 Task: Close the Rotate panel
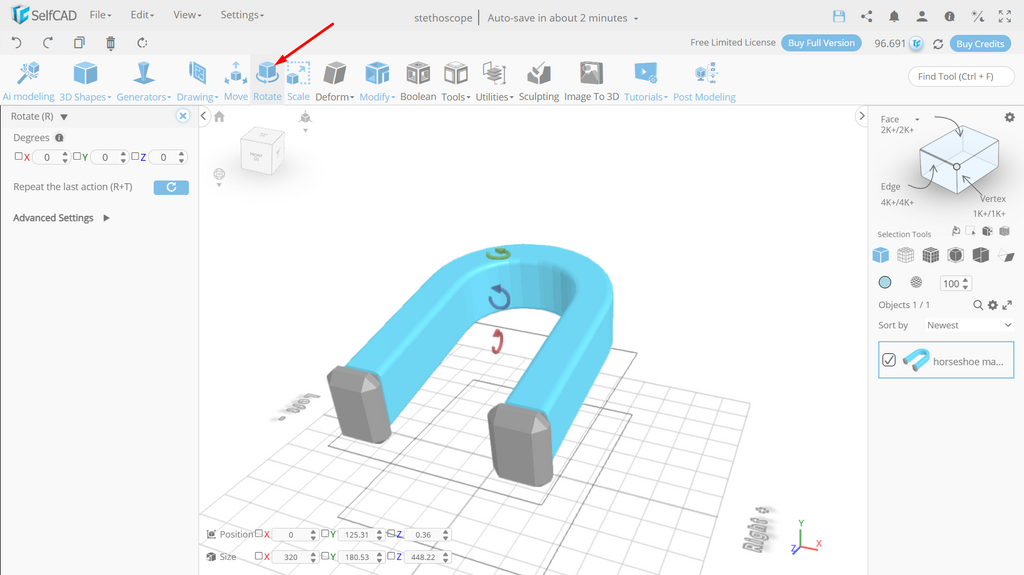(183, 116)
